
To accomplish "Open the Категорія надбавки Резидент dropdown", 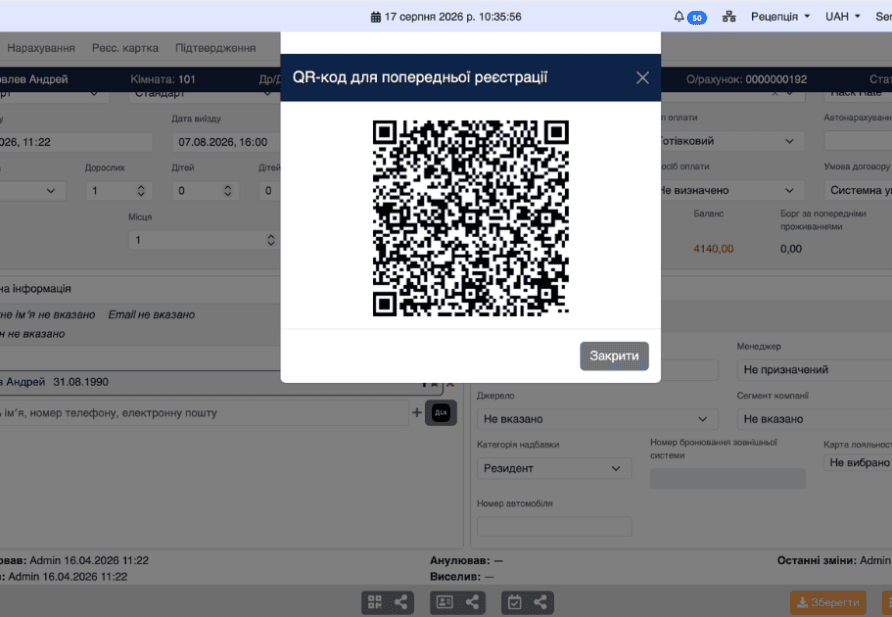I will [x=554, y=469].
